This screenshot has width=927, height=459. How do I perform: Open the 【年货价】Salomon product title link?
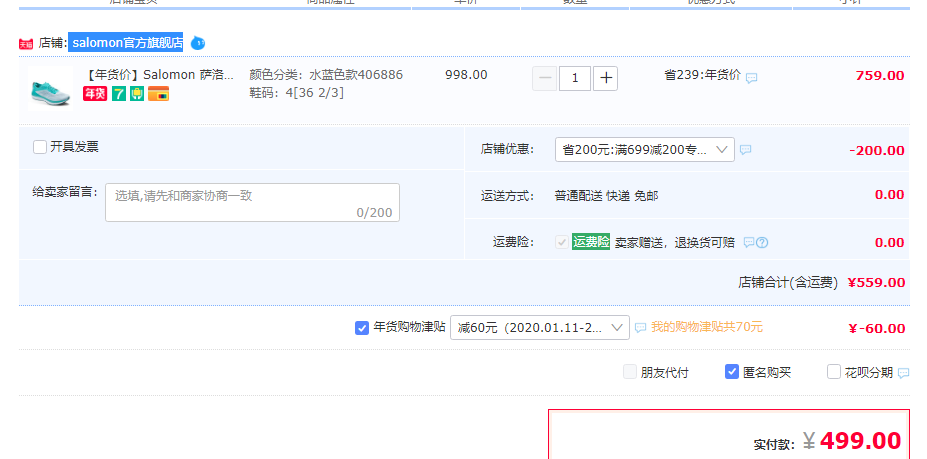[158, 75]
